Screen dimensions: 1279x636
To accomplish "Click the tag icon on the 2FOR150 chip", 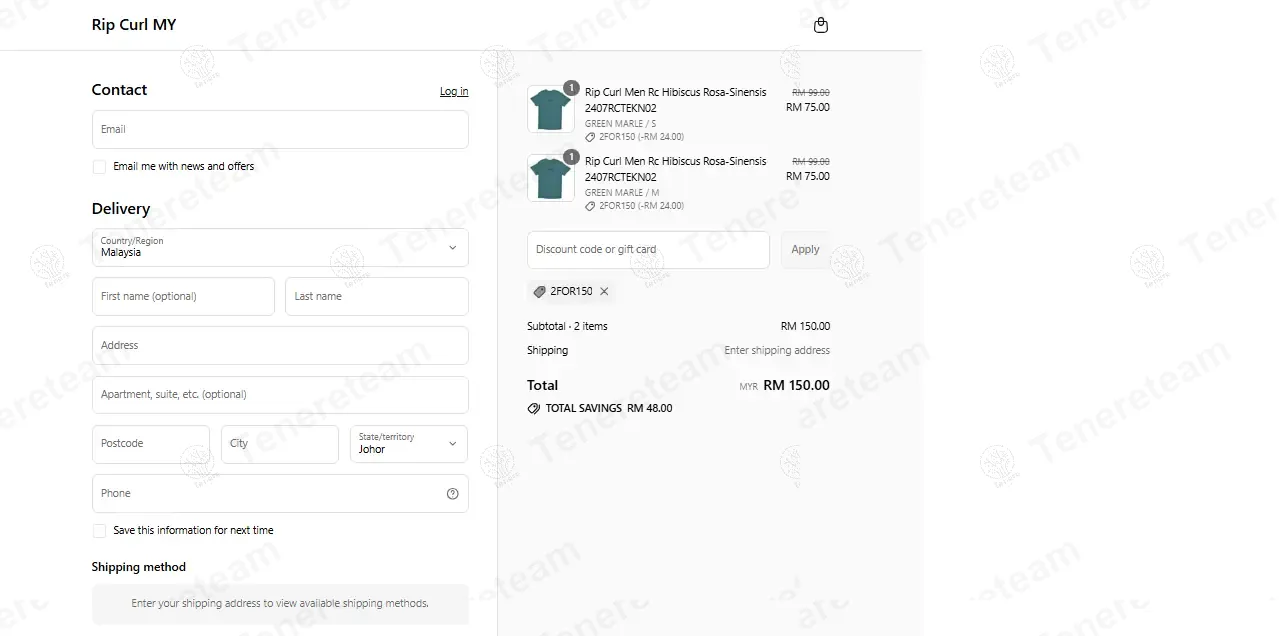I will [540, 292].
